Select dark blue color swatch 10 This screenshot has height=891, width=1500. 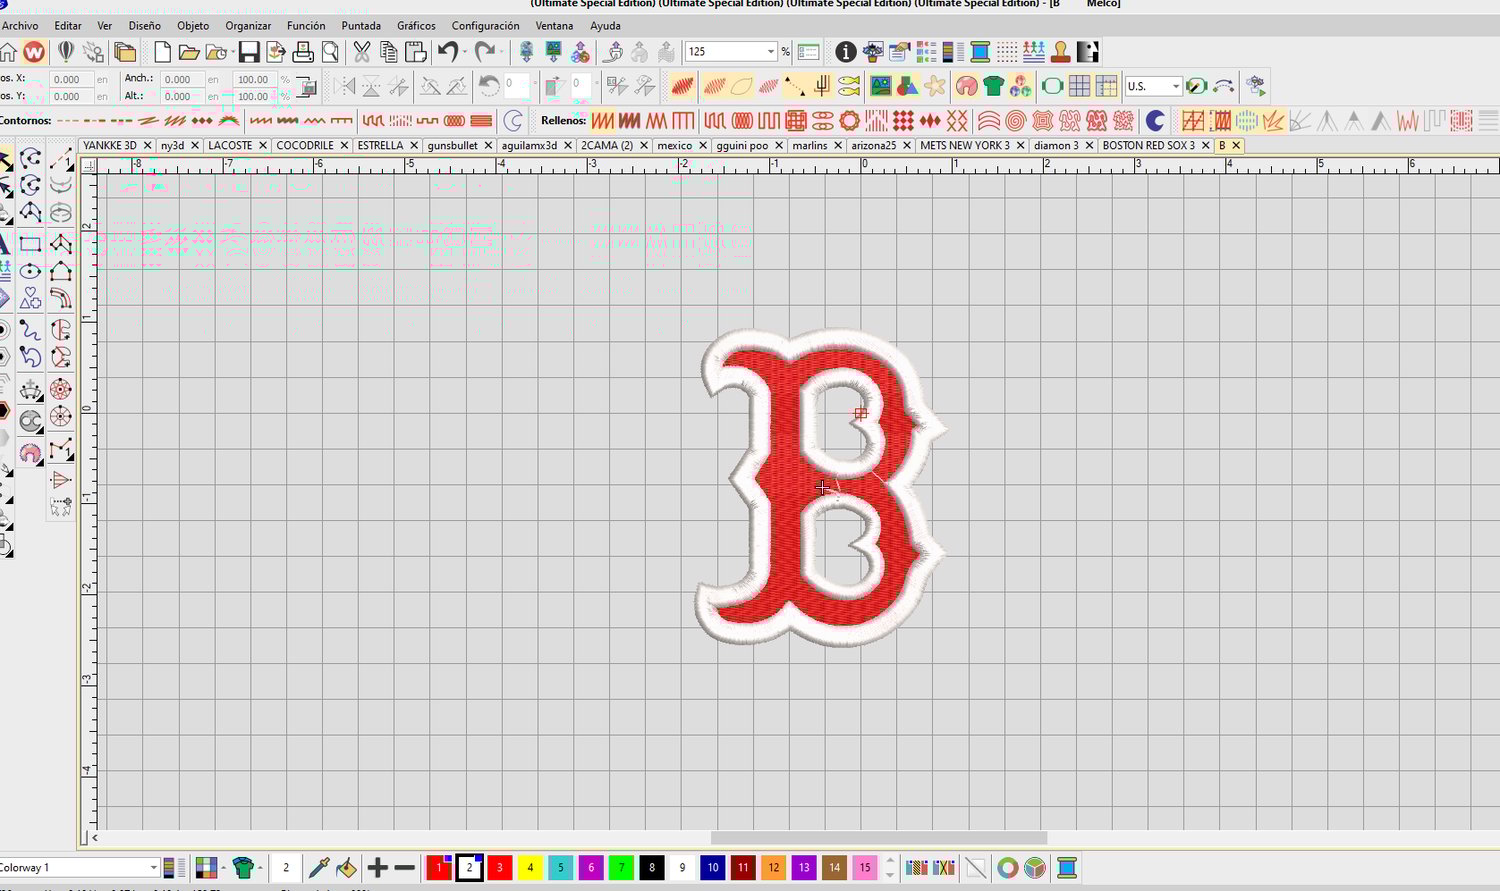713,868
